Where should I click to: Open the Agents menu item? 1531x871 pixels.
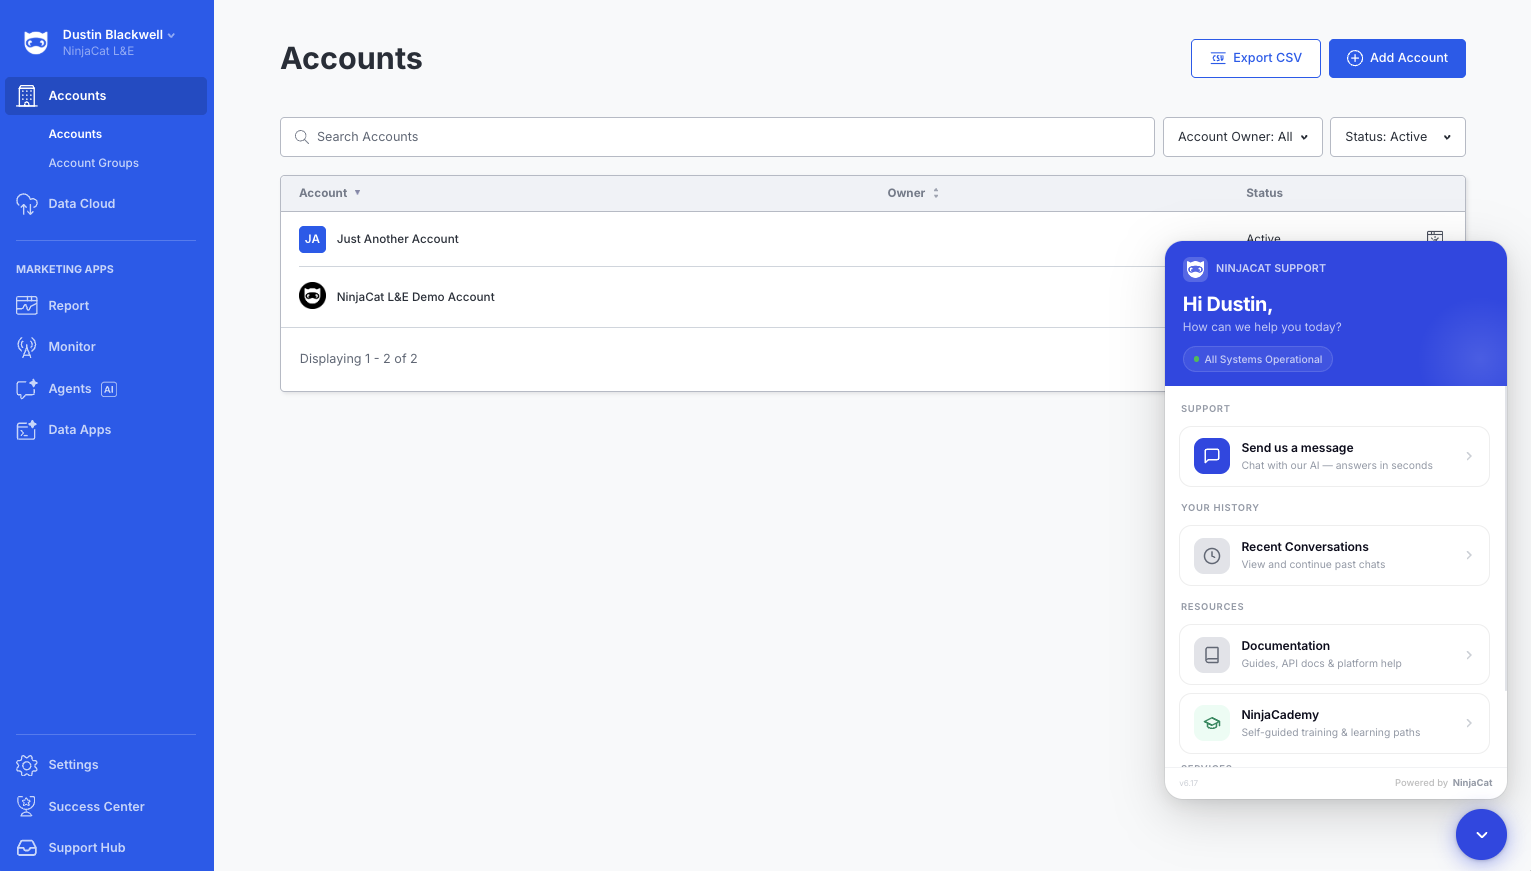point(70,389)
